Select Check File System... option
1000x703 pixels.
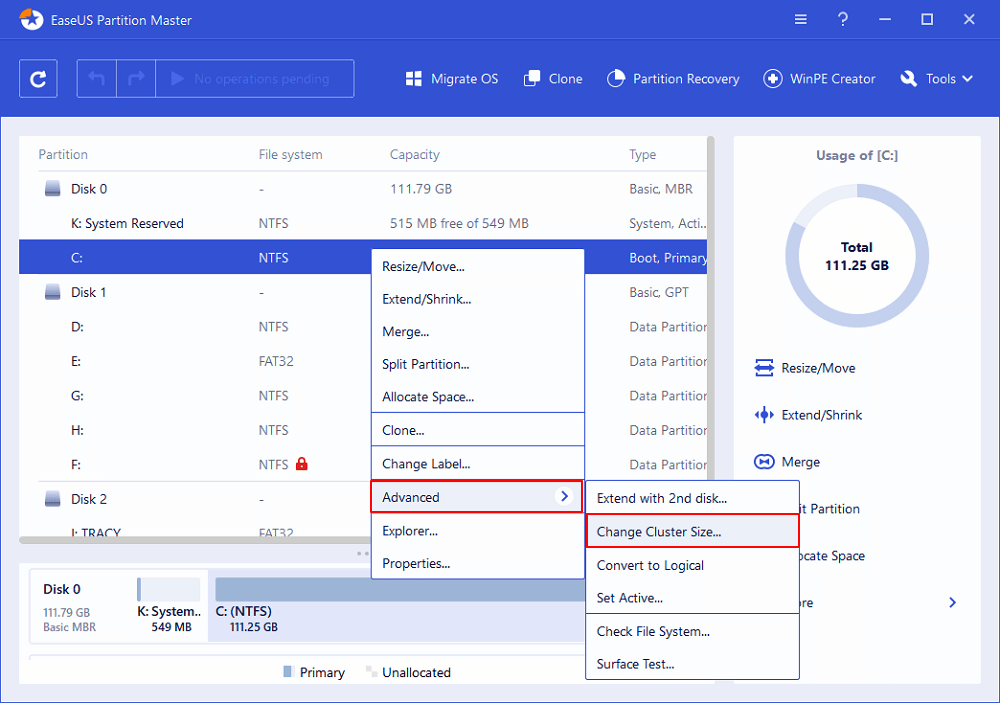(692, 632)
